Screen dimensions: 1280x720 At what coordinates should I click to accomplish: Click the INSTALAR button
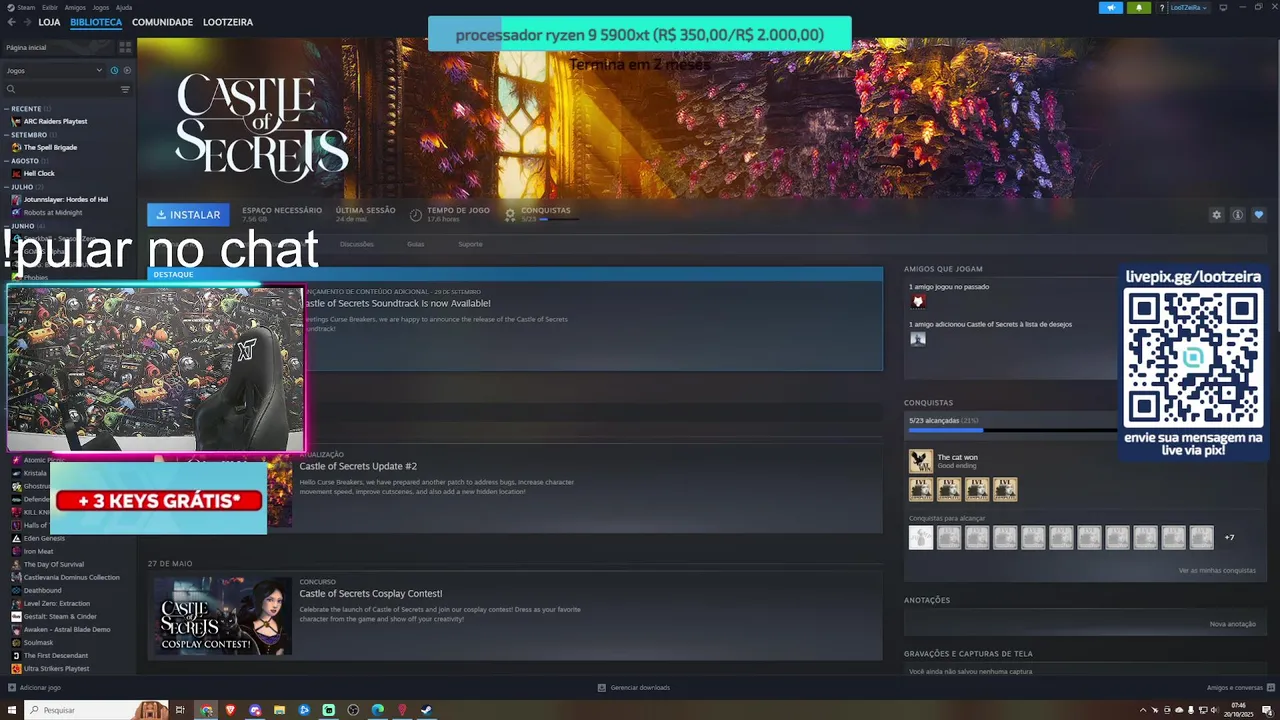coord(188,214)
